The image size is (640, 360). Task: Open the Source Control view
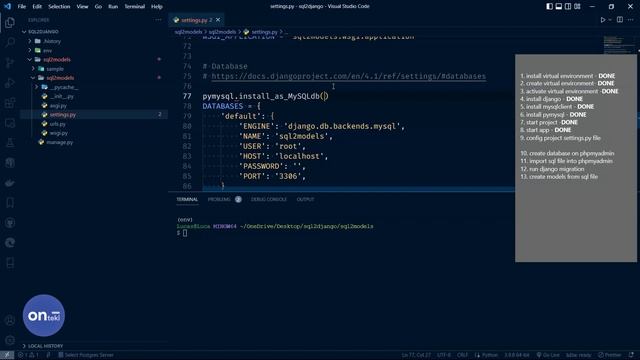(10, 62)
